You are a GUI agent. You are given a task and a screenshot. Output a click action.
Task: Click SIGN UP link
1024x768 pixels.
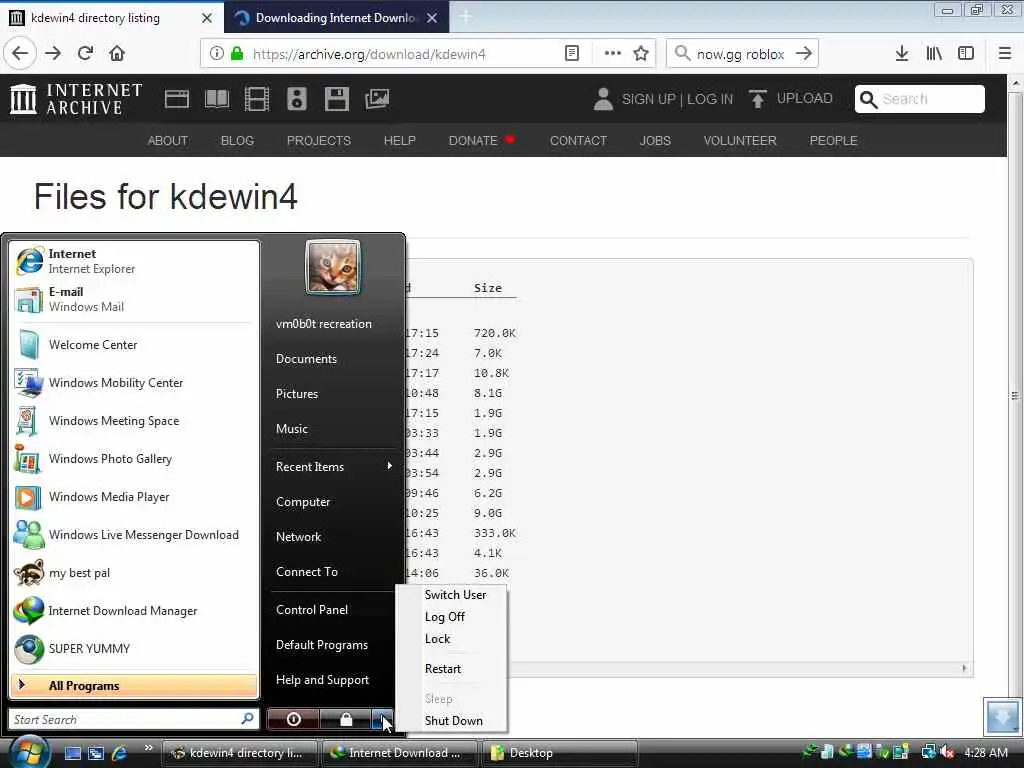click(648, 99)
